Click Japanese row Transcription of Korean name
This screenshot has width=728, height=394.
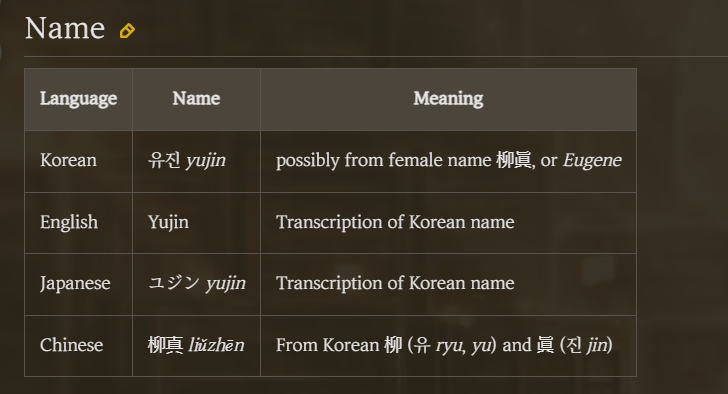pos(395,283)
